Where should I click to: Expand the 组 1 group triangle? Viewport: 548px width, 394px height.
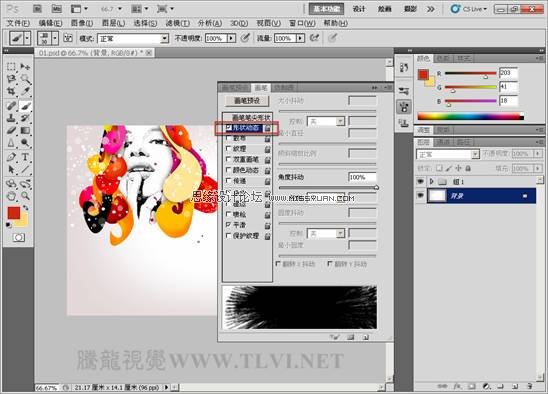[432, 181]
